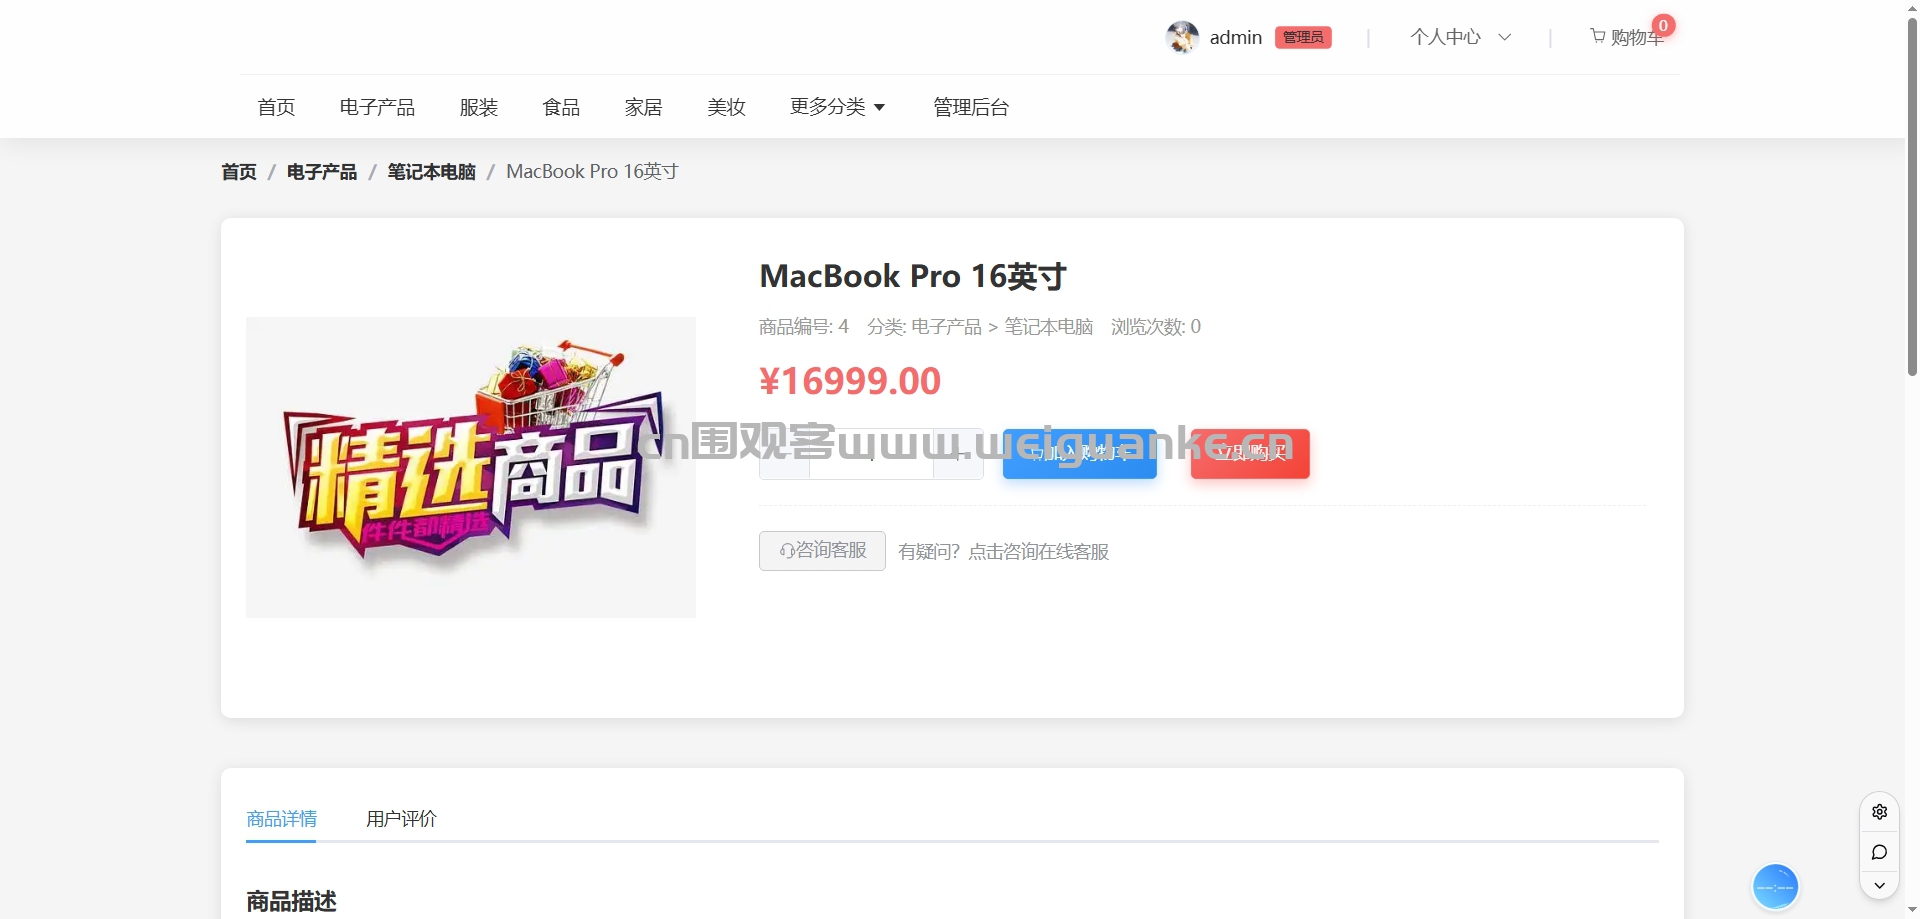The width and height of the screenshot is (1920, 919).
Task: Focus the quantity input field
Action: click(871, 454)
